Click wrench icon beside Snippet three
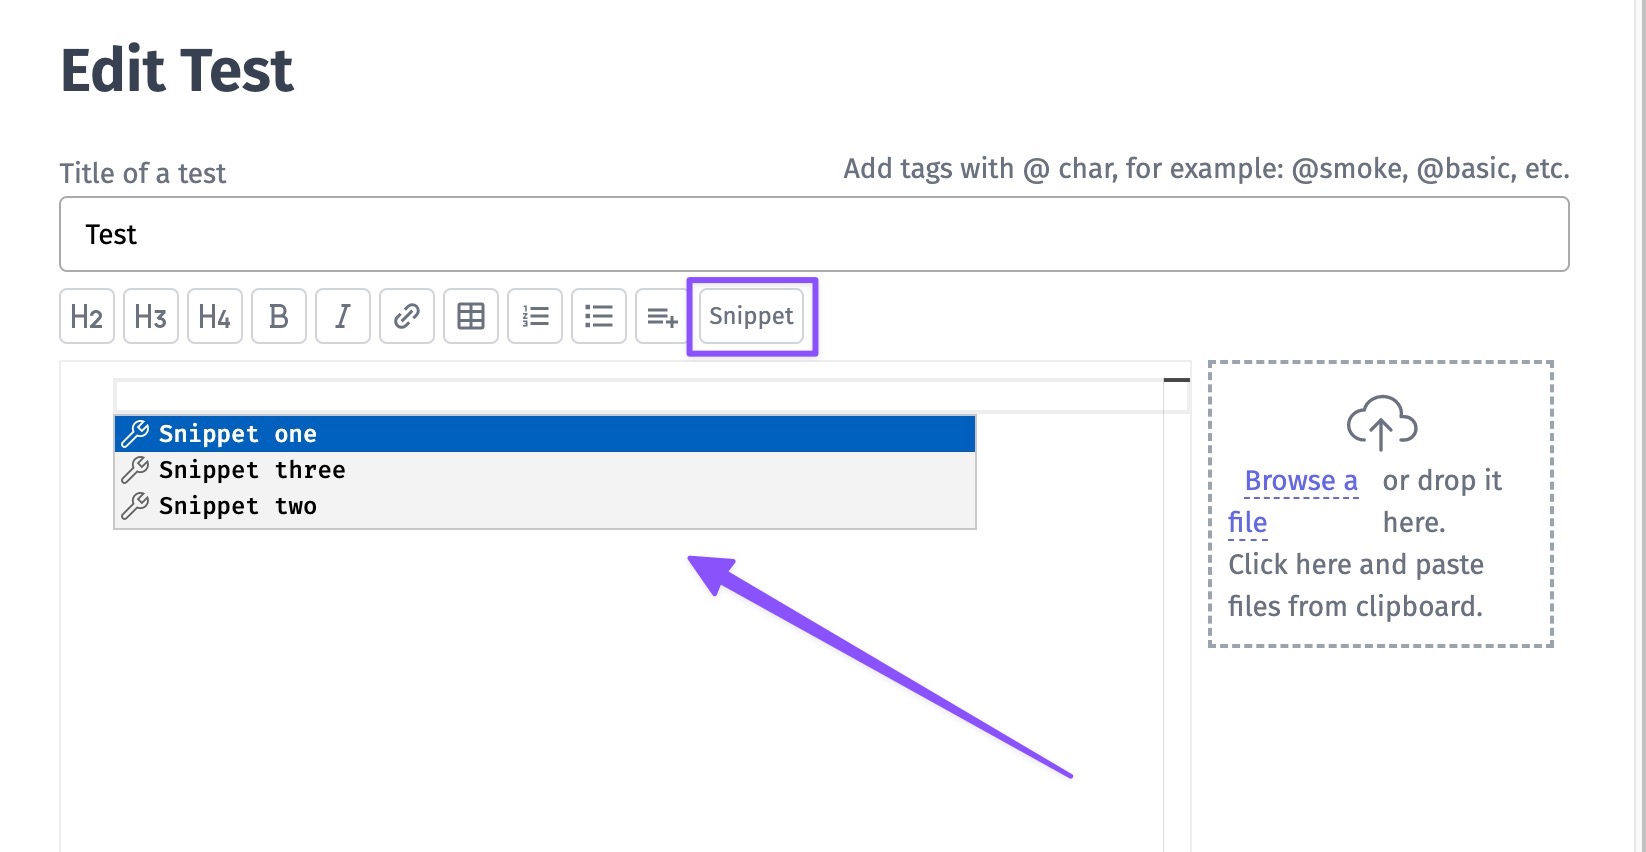1646x852 pixels. (135, 470)
